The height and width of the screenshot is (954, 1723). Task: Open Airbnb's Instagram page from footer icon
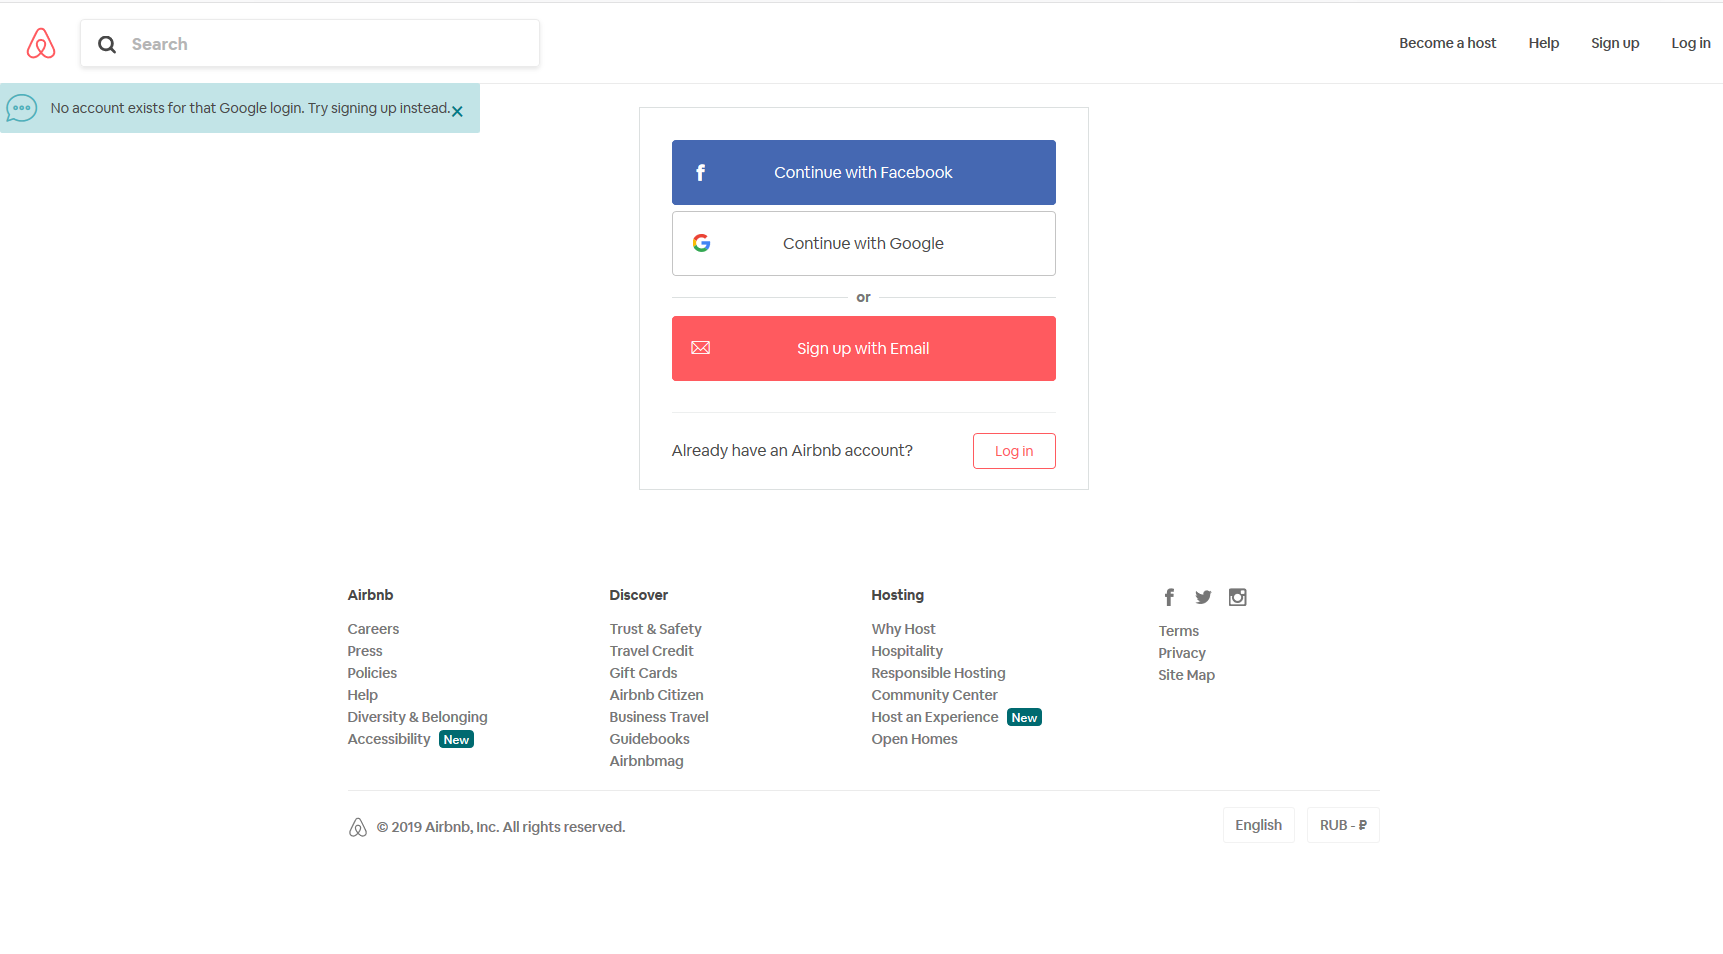[x=1238, y=597]
